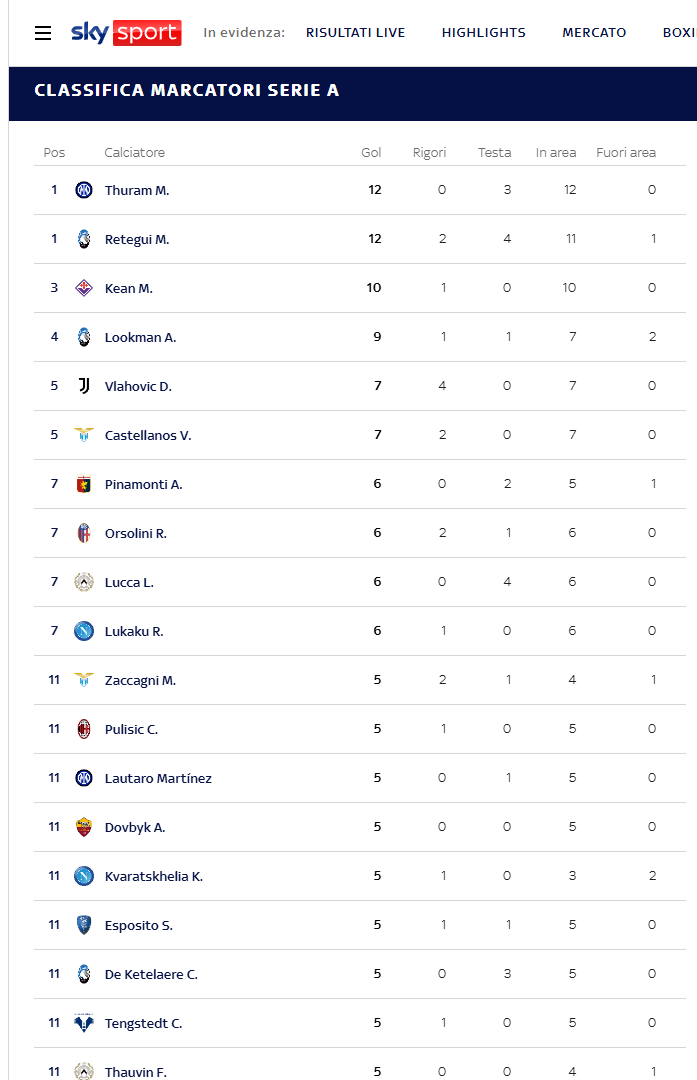
Task: Open Highlights in top navigation
Action: [x=483, y=32]
